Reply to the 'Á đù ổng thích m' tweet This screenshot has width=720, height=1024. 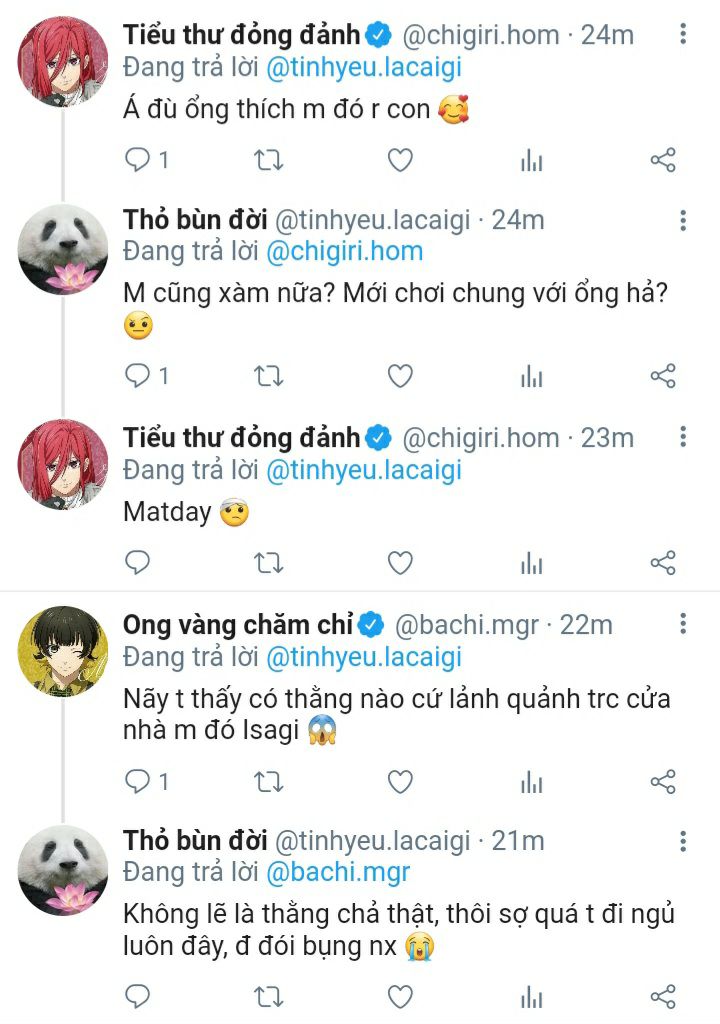(x=146, y=160)
